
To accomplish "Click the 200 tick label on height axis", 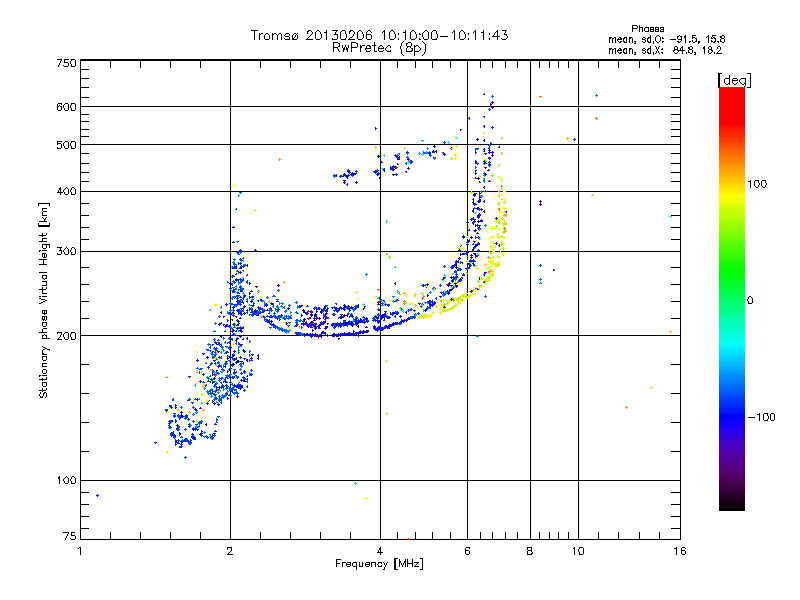I will click(x=66, y=336).
